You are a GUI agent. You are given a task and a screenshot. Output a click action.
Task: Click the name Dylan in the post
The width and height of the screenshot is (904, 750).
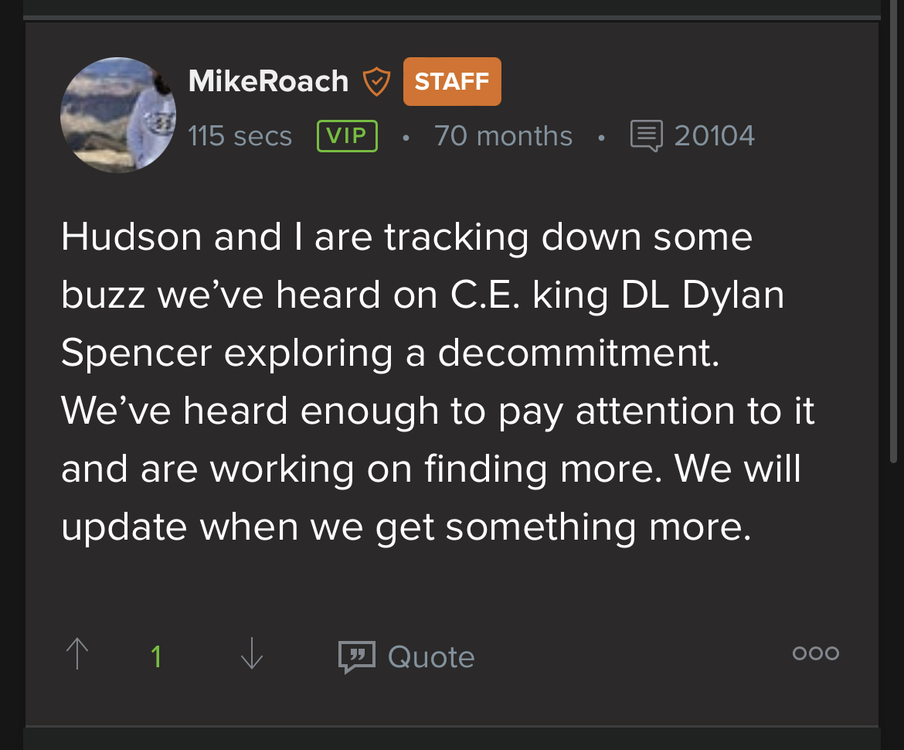733,296
